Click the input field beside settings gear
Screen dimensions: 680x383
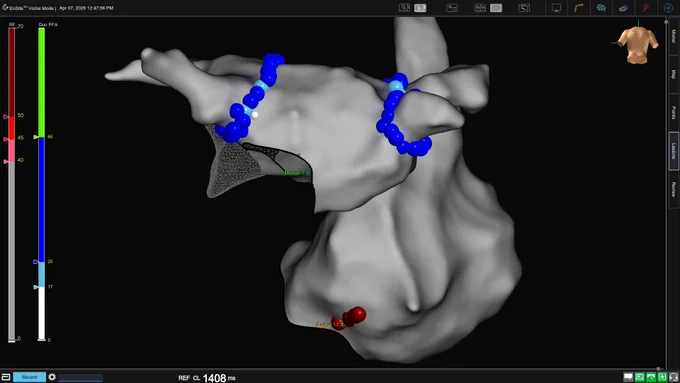coord(81,377)
